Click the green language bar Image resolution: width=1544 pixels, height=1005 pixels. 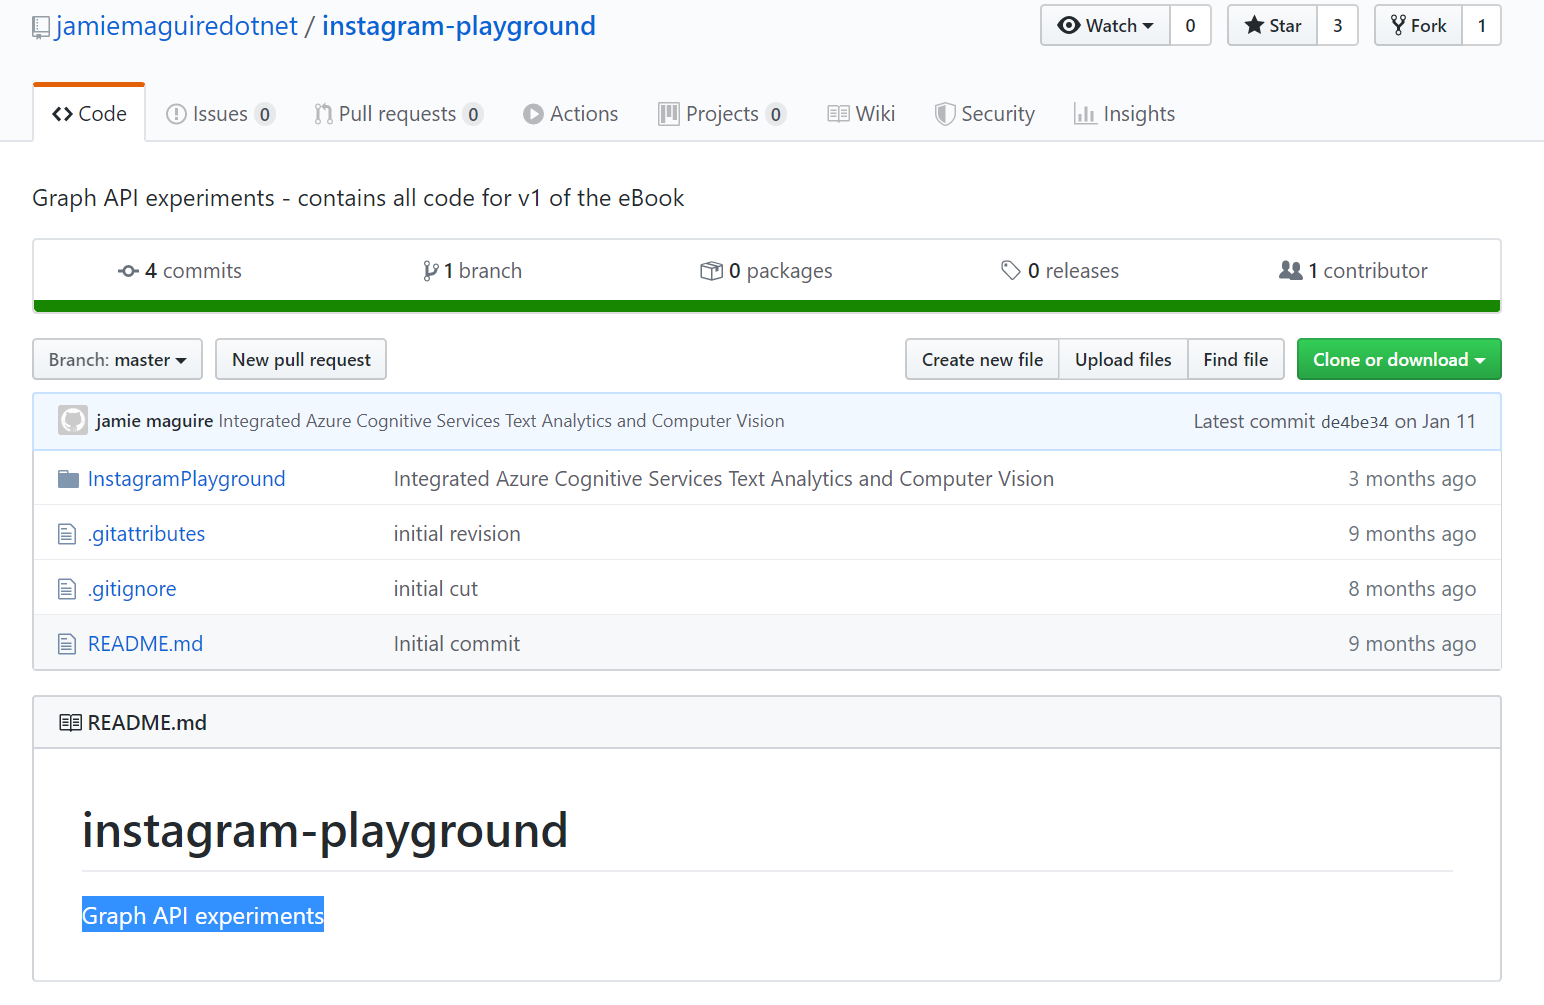point(767,306)
